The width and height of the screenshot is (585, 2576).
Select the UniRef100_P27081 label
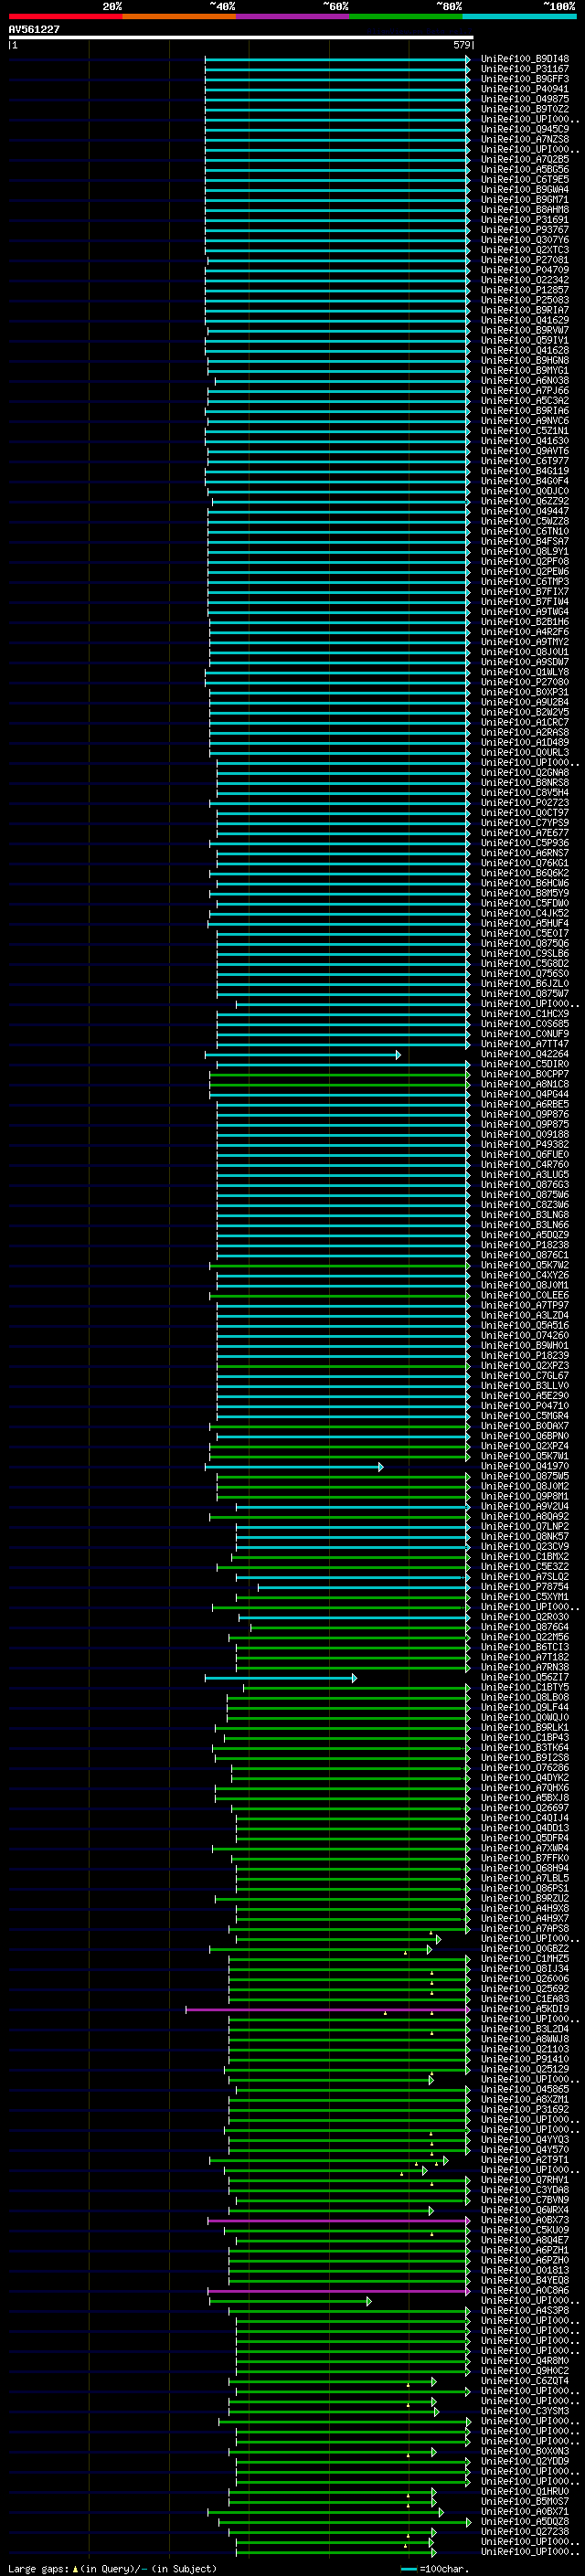(525, 260)
